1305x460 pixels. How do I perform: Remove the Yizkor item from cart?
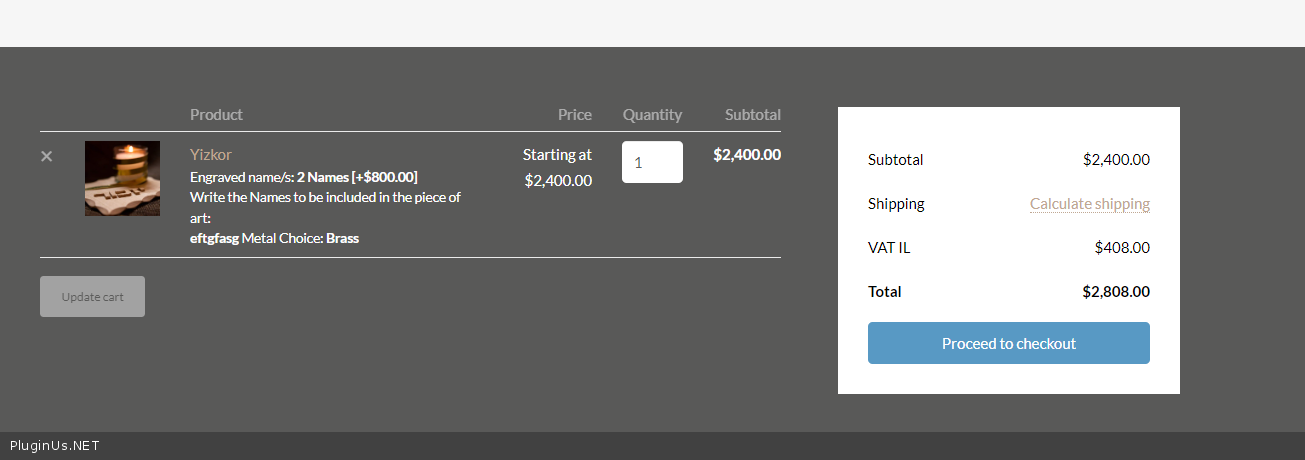tap(46, 156)
